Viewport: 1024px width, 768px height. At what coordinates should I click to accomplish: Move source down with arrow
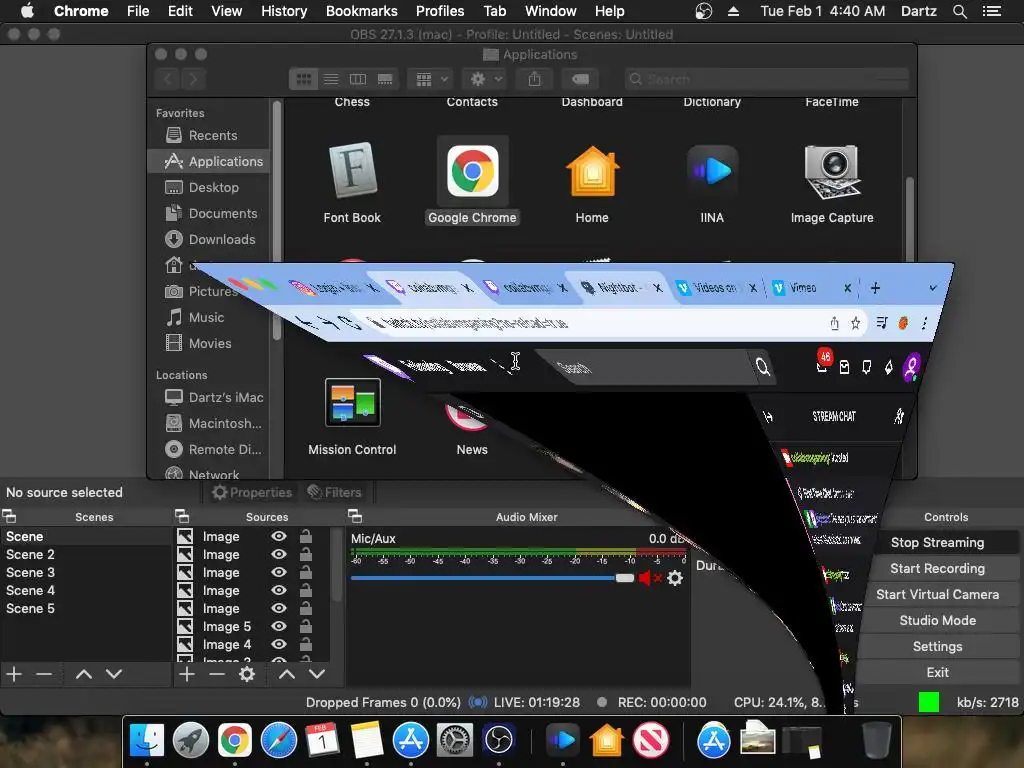click(x=317, y=674)
